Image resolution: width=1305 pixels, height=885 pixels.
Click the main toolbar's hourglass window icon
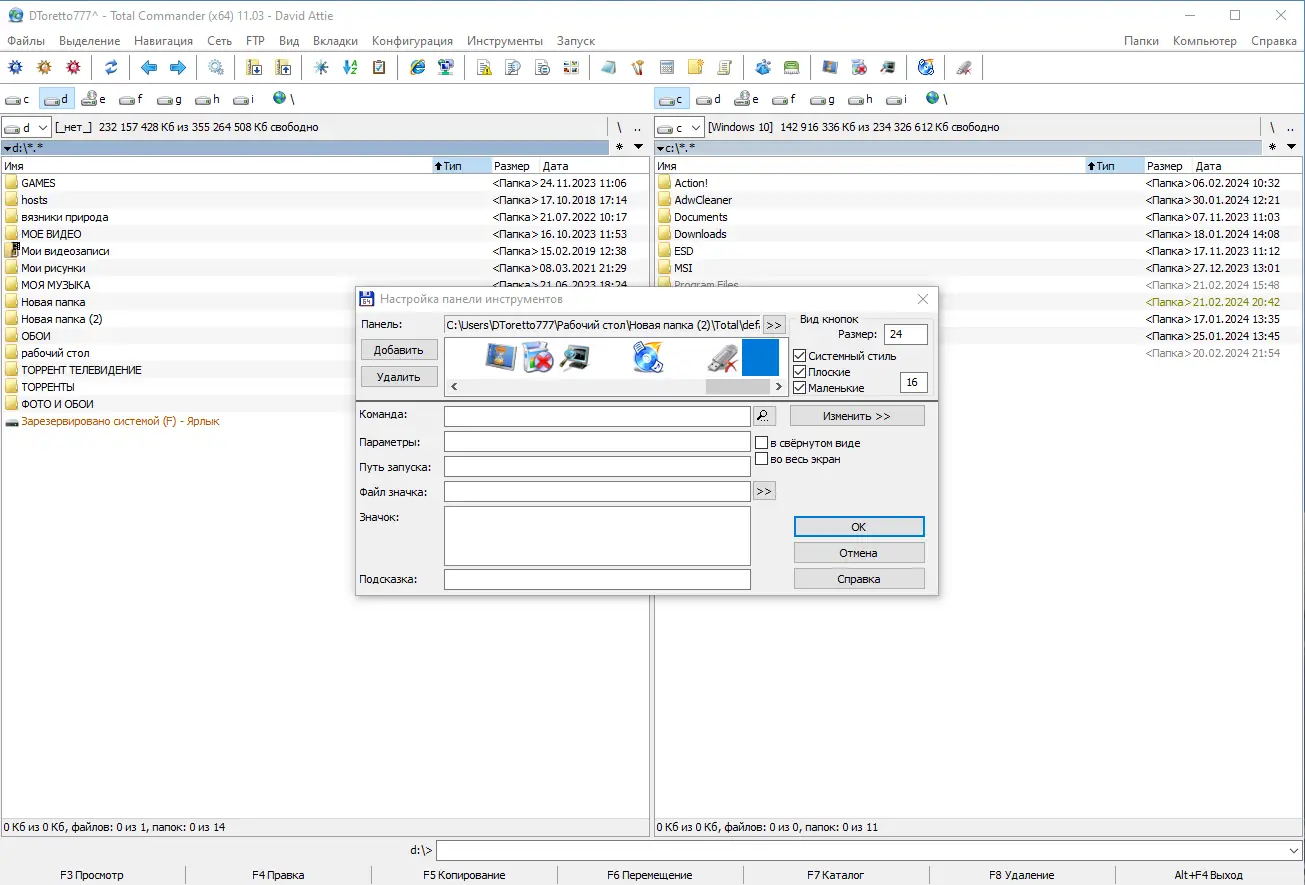click(829, 67)
